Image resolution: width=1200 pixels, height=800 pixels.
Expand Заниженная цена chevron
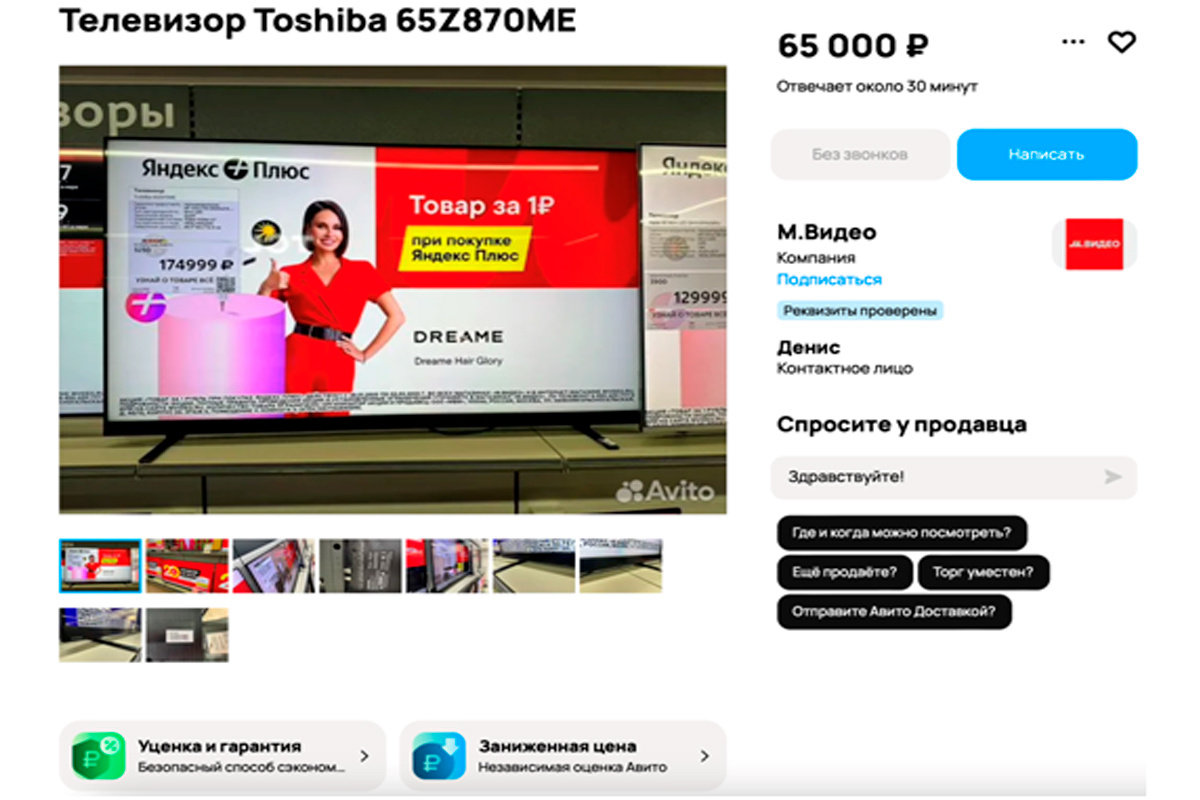[704, 756]
